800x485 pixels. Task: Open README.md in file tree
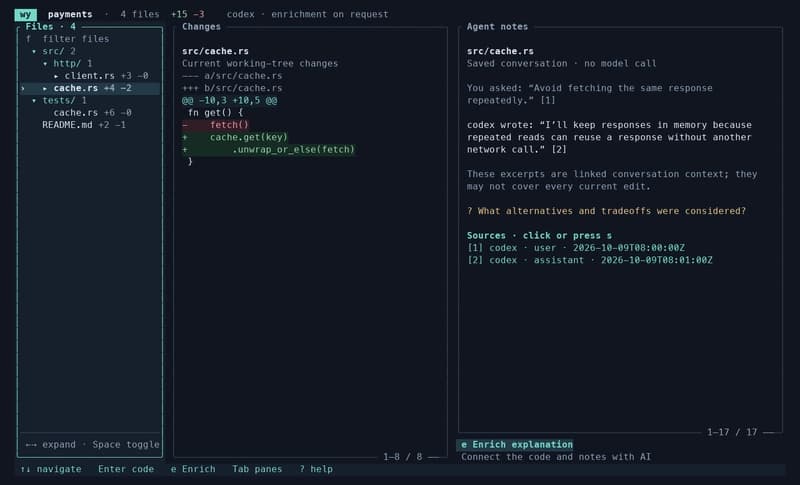(x=84, y=125)
